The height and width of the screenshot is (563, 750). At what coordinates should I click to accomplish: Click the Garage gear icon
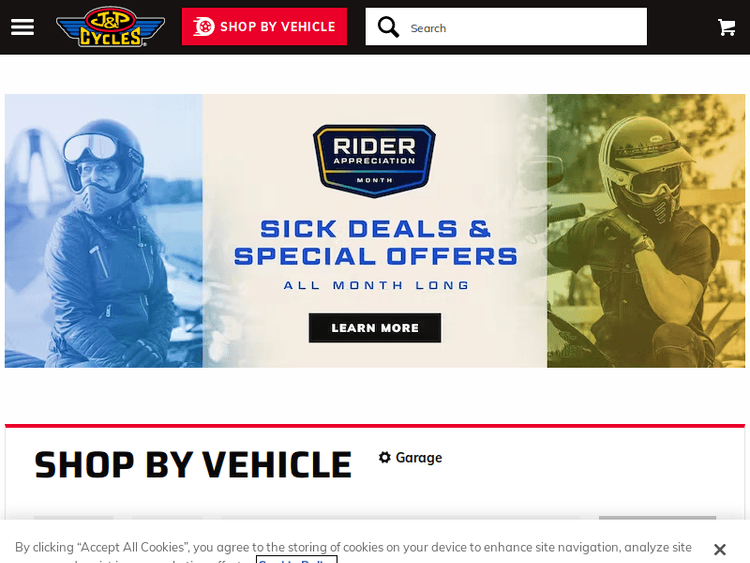(x=385, y=457)
